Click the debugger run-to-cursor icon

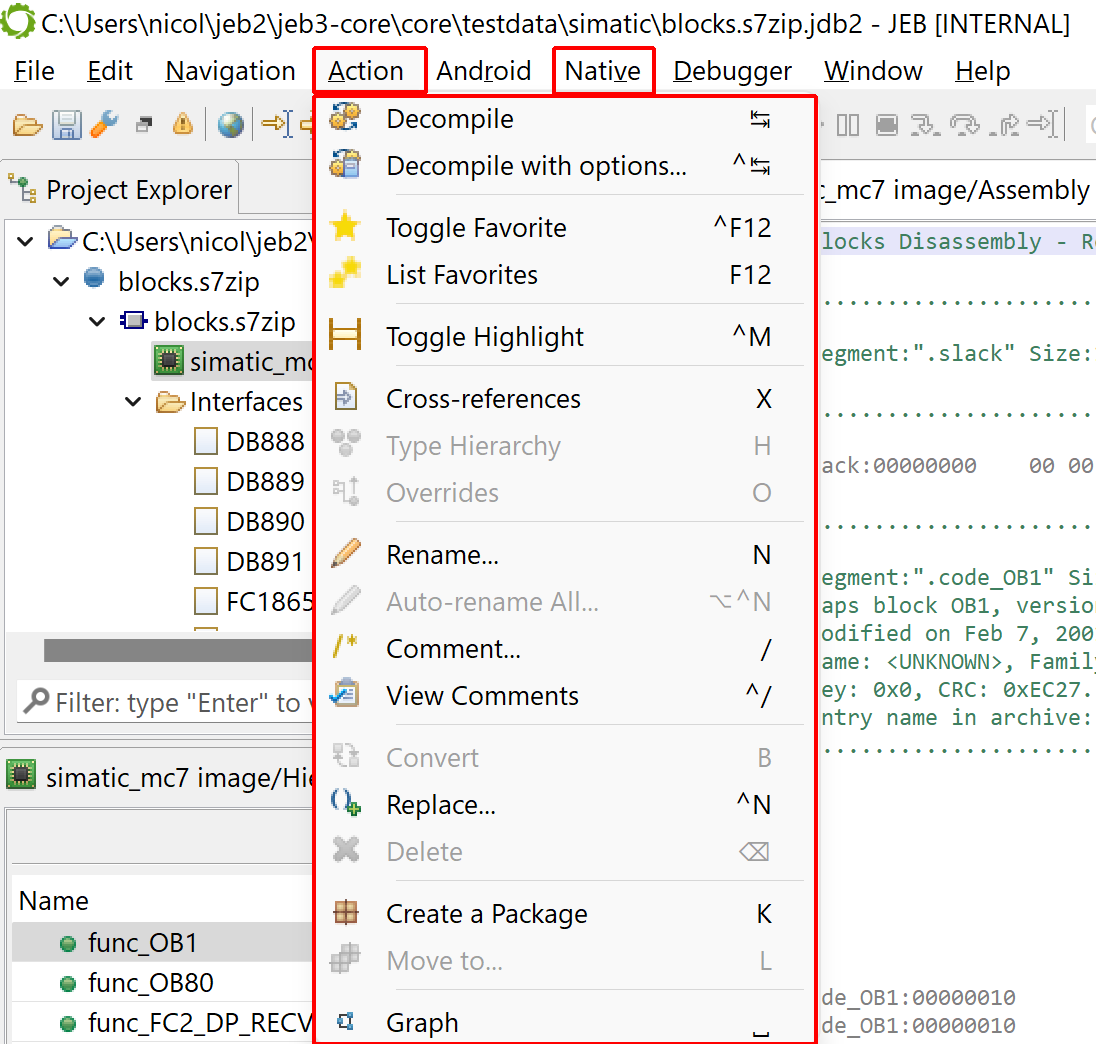pyautogui.click(x=1044, y=125)
